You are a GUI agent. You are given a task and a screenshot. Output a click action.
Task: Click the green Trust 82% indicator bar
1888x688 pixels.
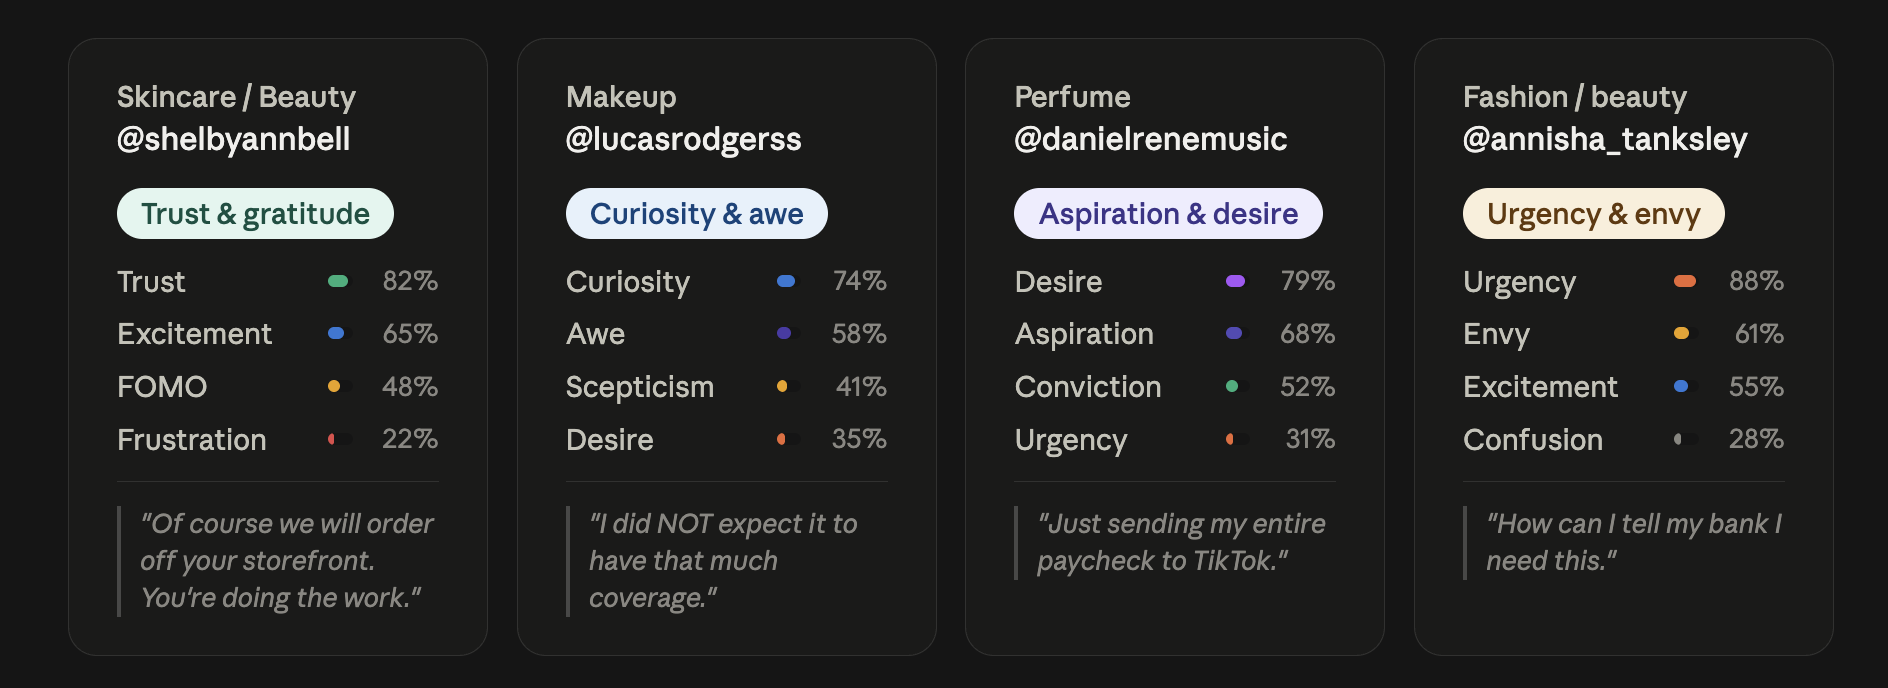(x=338, y=281)
